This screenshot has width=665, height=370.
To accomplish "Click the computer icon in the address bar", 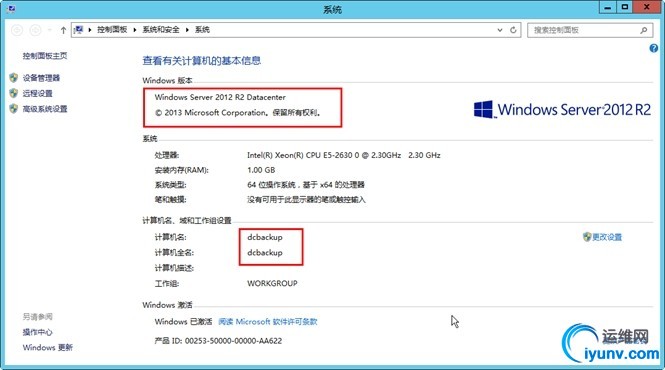I will point(78,30).
